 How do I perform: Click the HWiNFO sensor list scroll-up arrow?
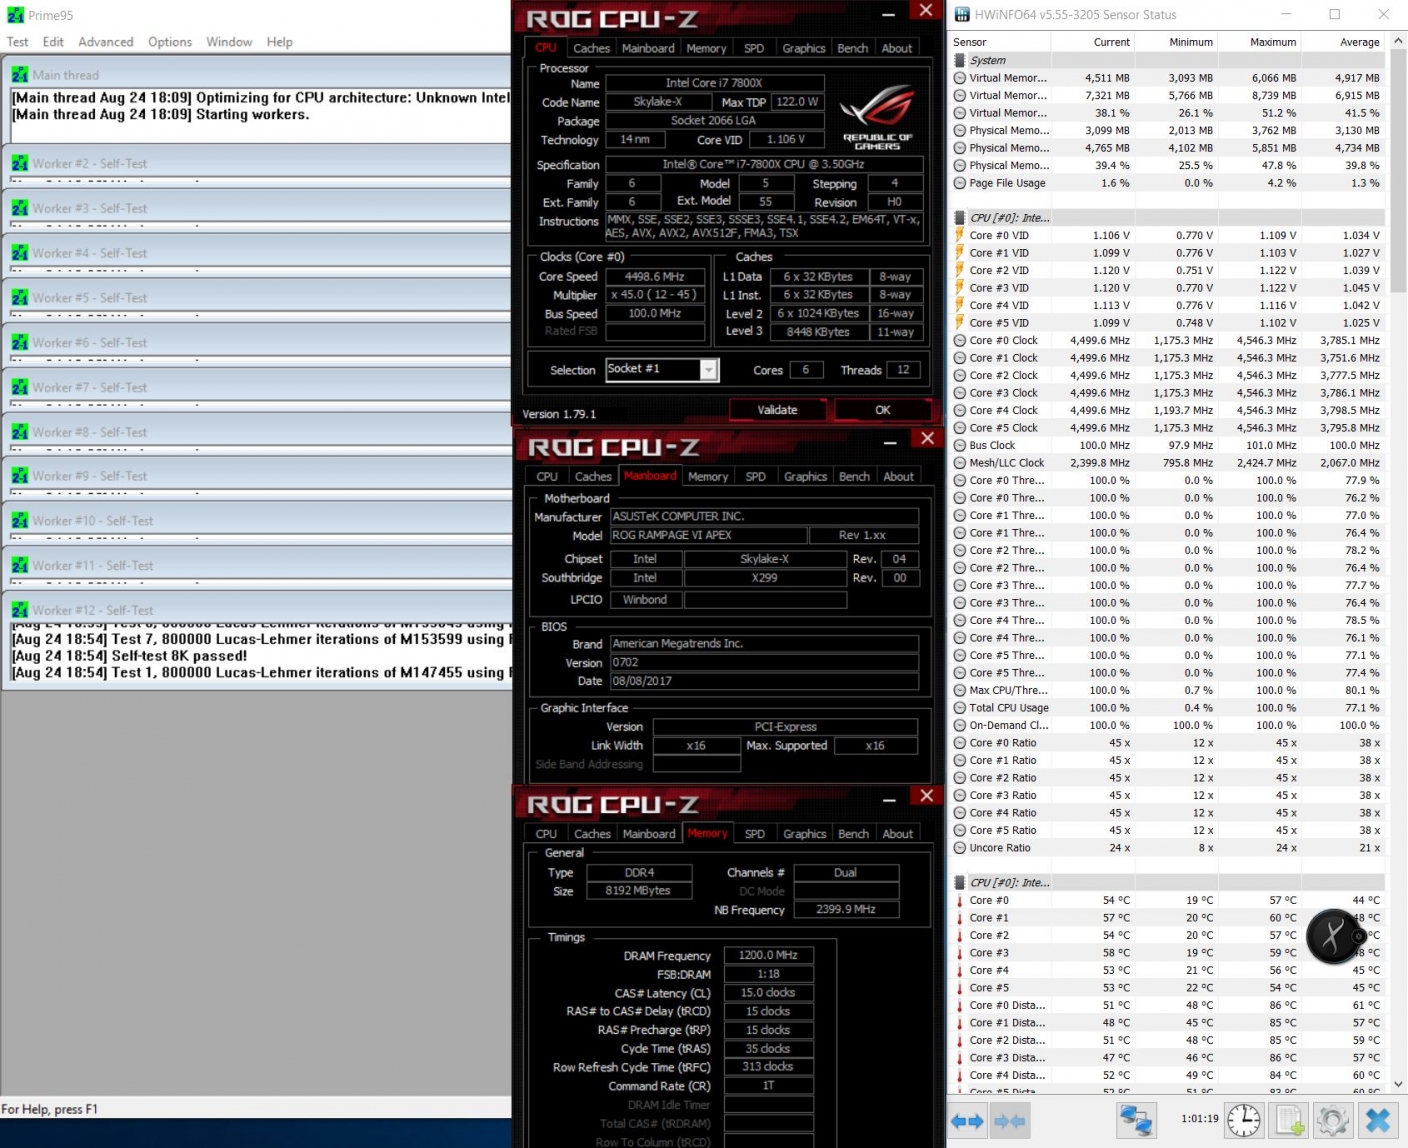[1397, 42]
